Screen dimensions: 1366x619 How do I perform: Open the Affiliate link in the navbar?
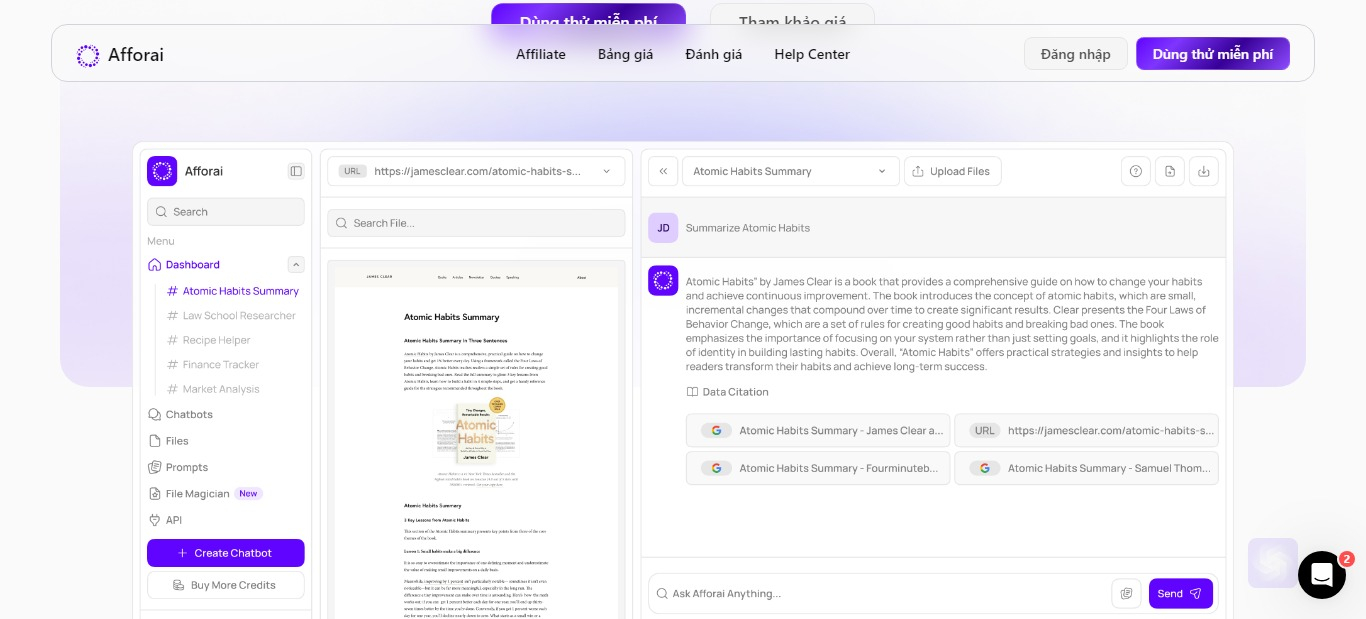tap(541, 54)
